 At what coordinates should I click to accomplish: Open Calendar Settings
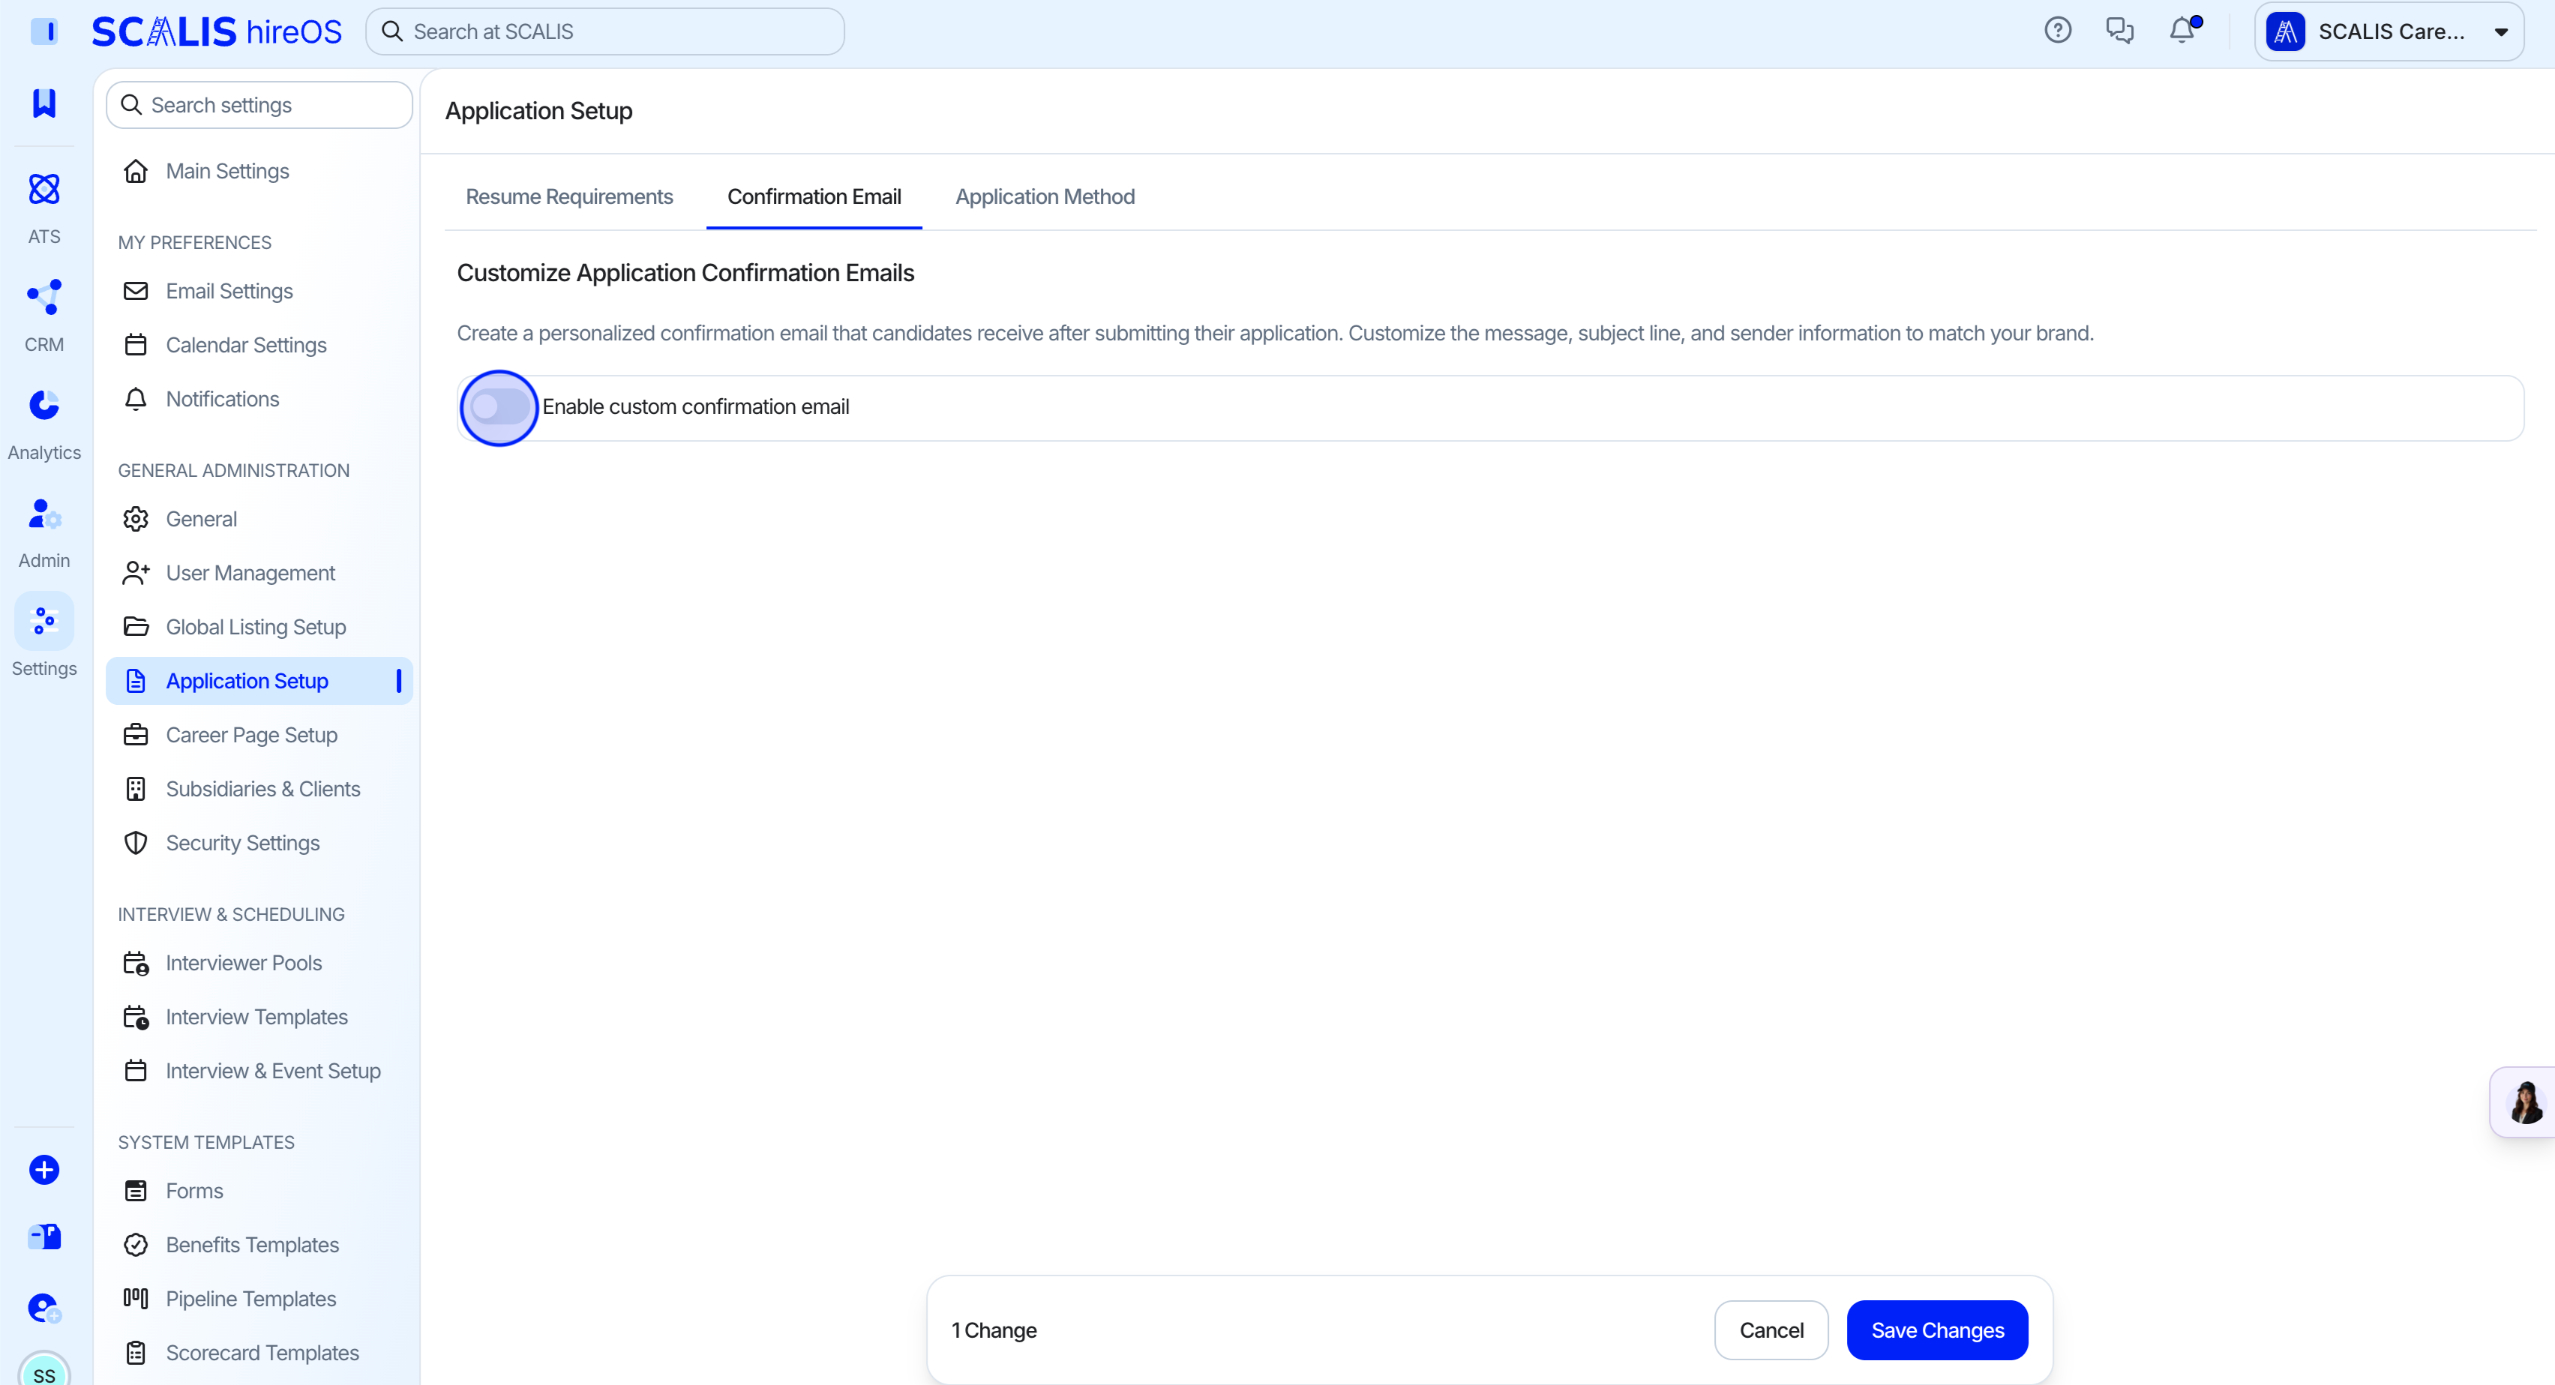[x=259, y=345]
